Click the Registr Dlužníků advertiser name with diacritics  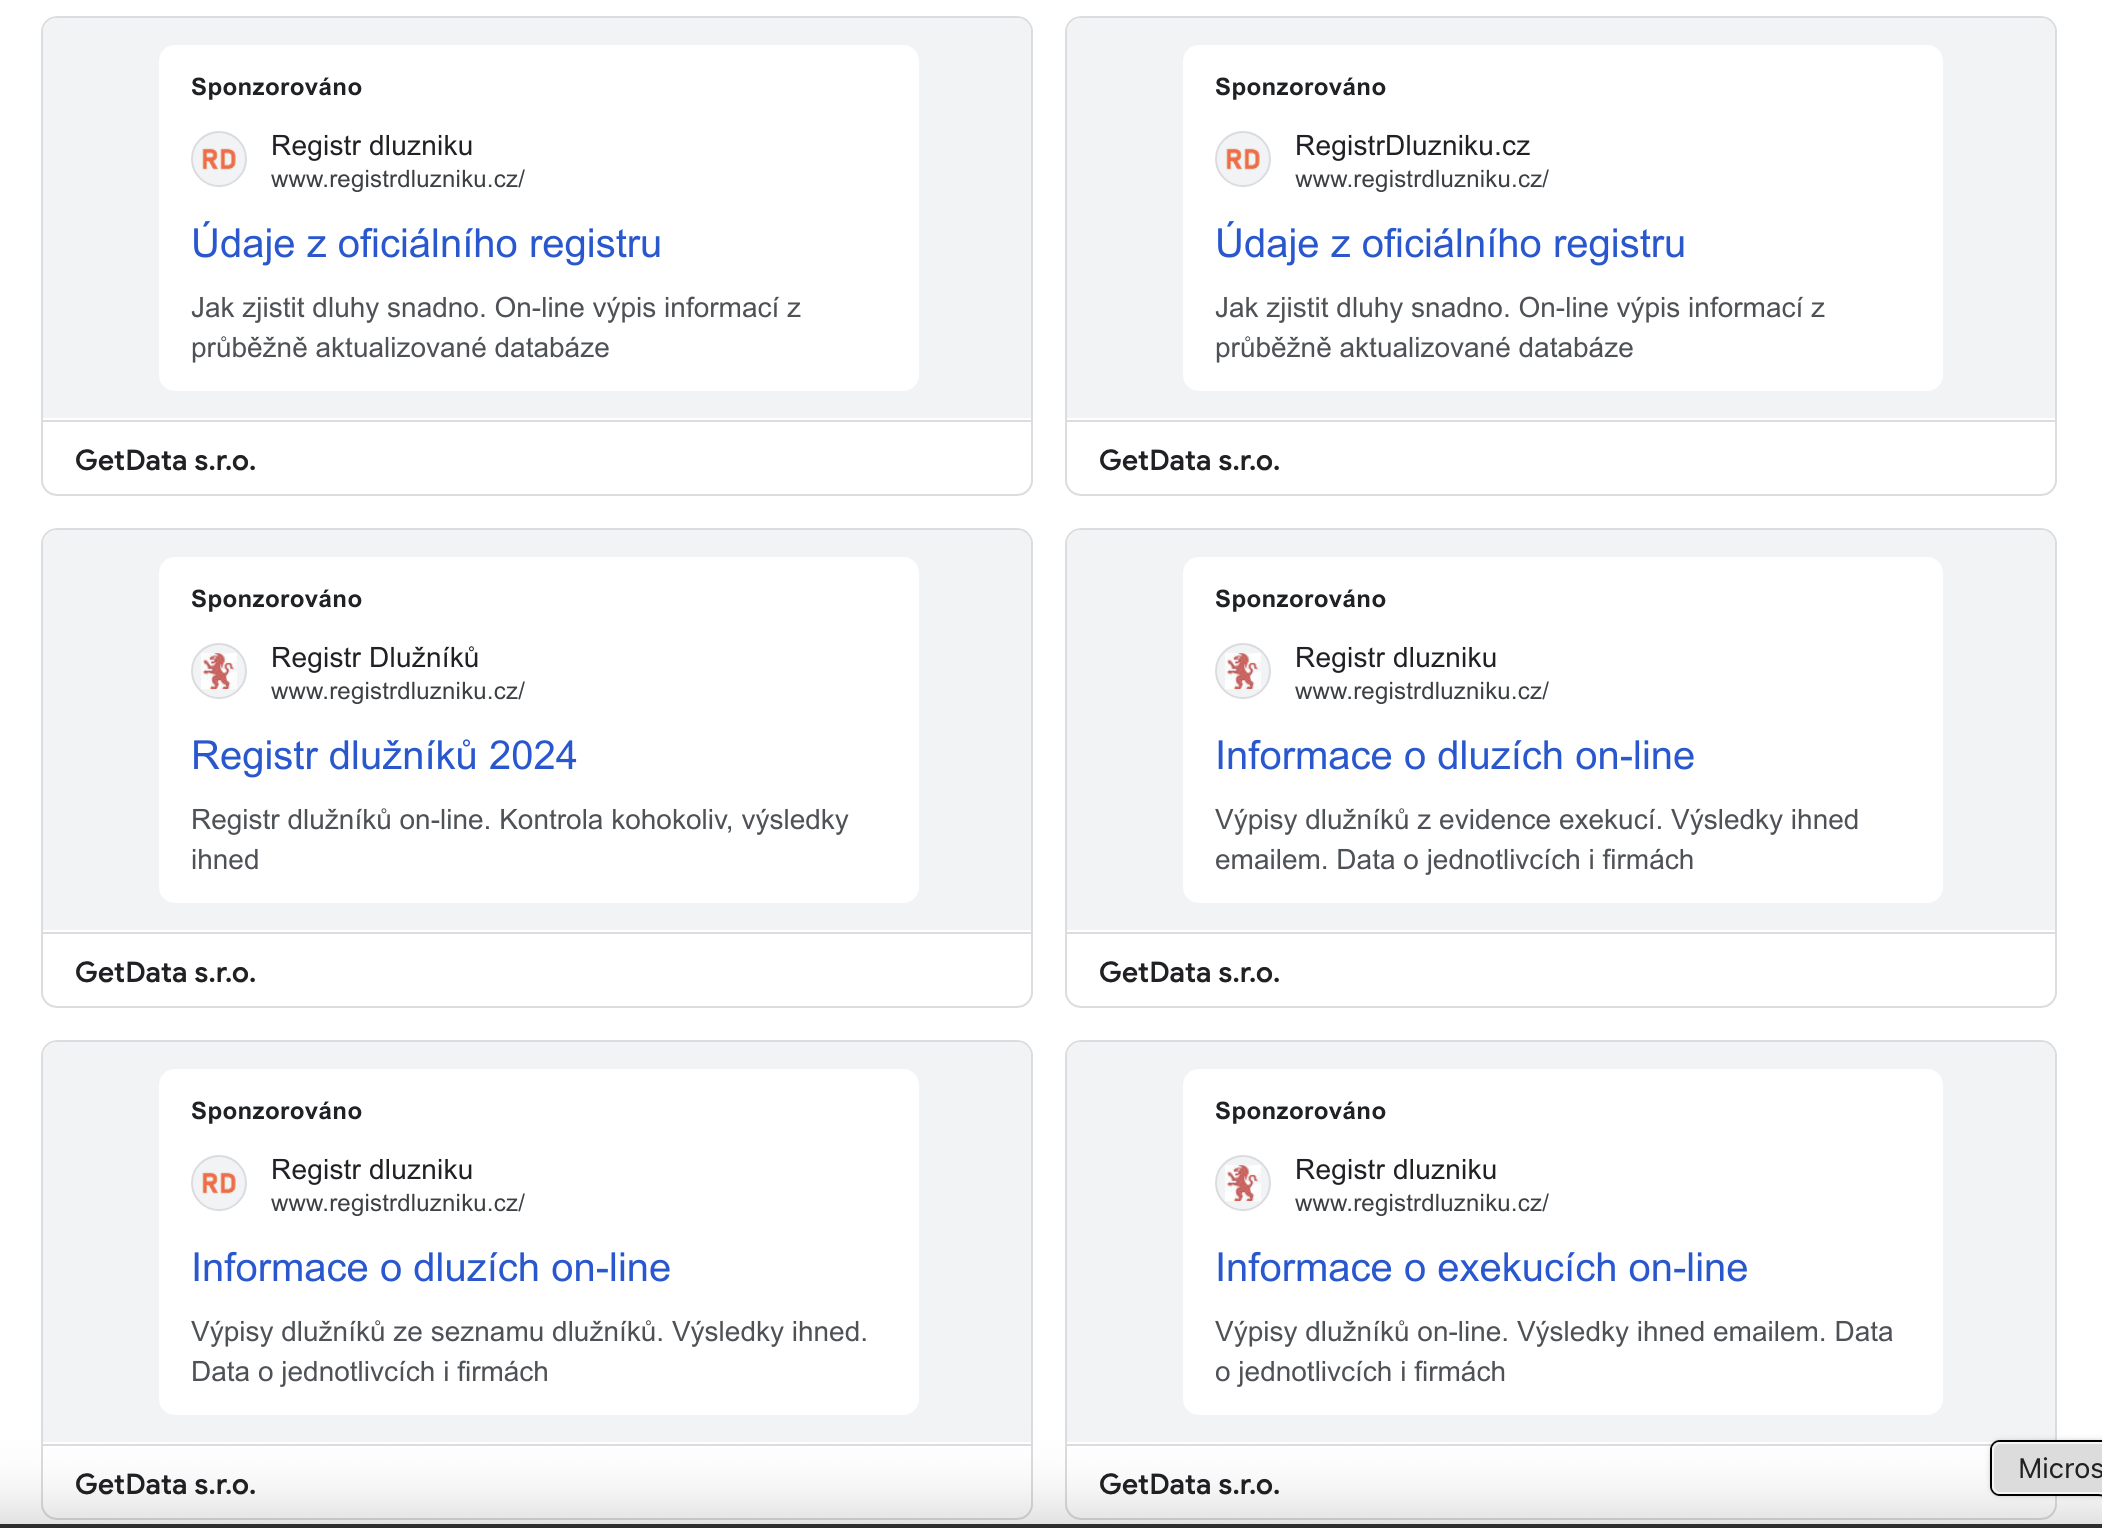point(375,658)
